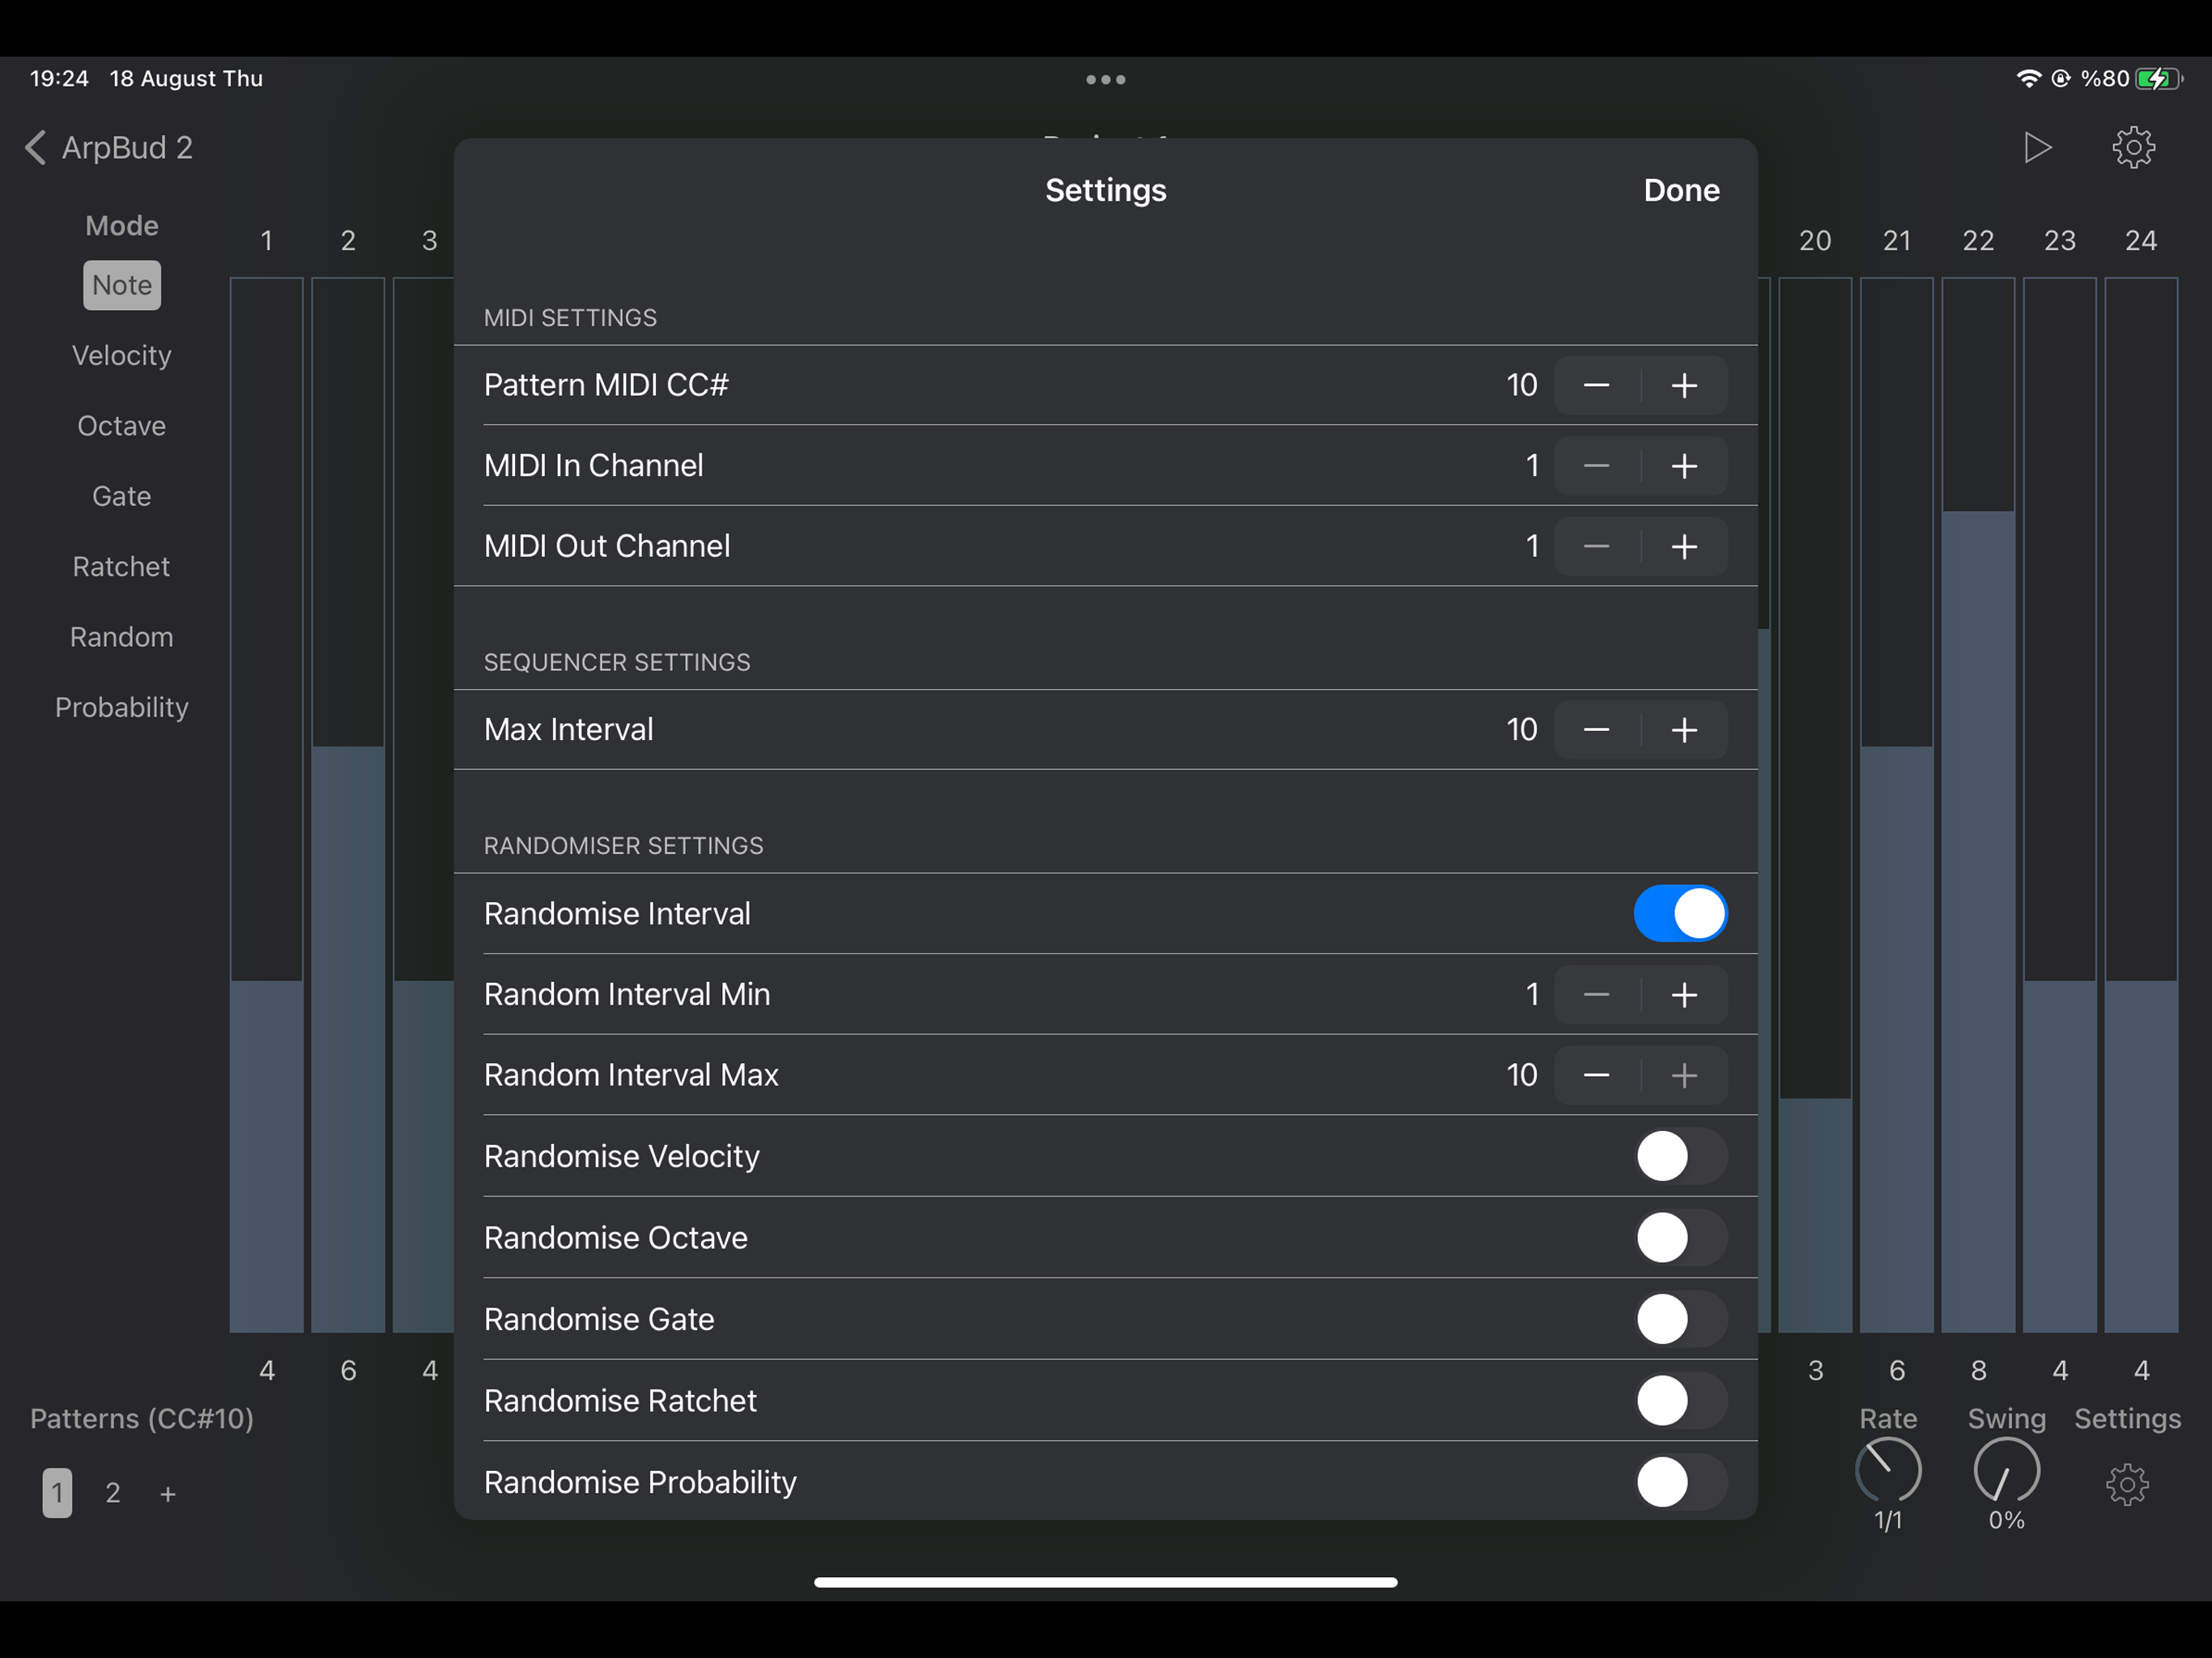This screenshot has height=1658, width=2212.
Task: Select pattern 1
Action: coord(57,1493)
